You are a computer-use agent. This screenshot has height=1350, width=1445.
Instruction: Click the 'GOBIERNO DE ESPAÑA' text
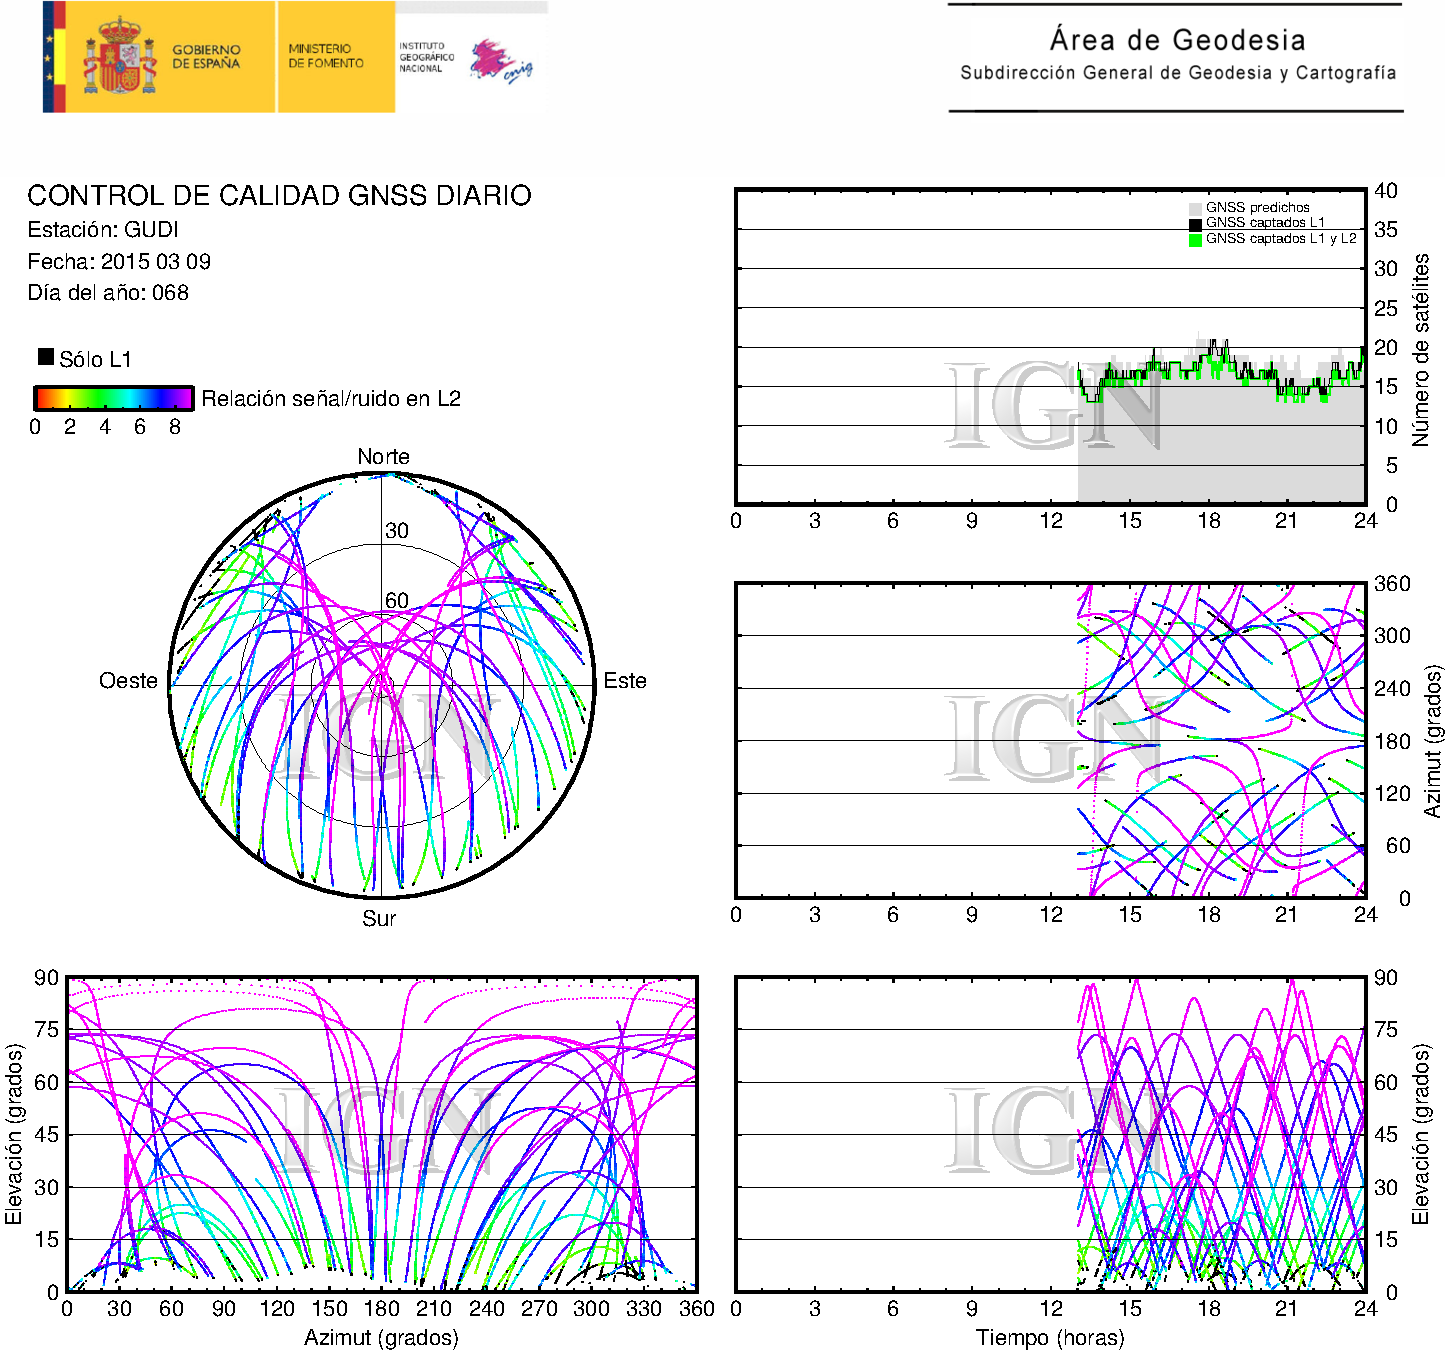click(x=206, y=57)
